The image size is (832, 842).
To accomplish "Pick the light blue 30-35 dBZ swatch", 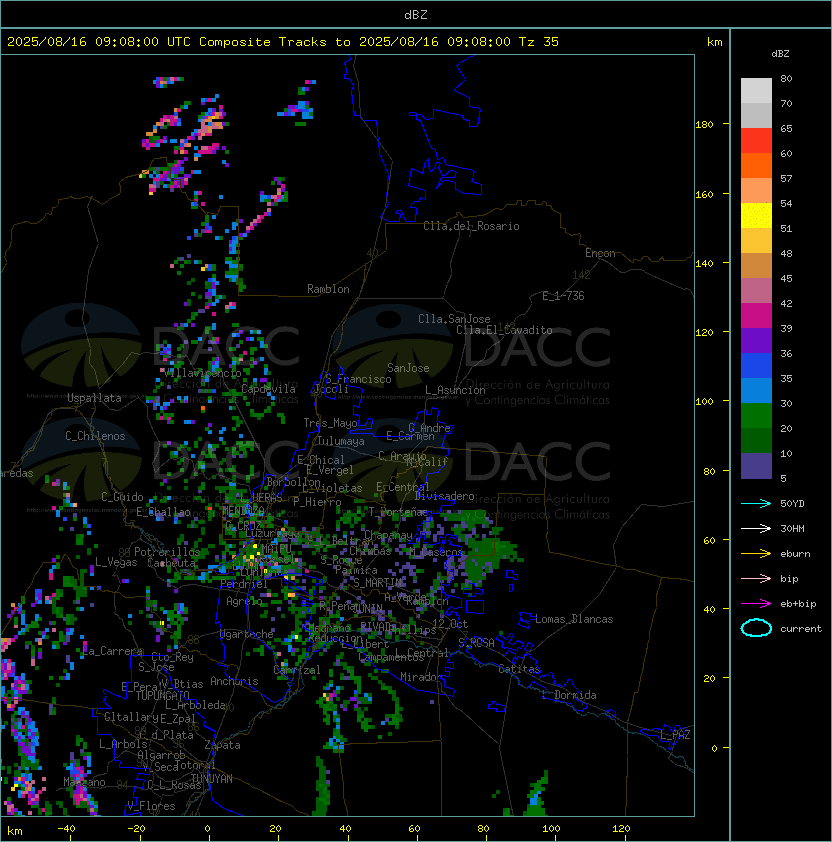I will coord(756,390).
